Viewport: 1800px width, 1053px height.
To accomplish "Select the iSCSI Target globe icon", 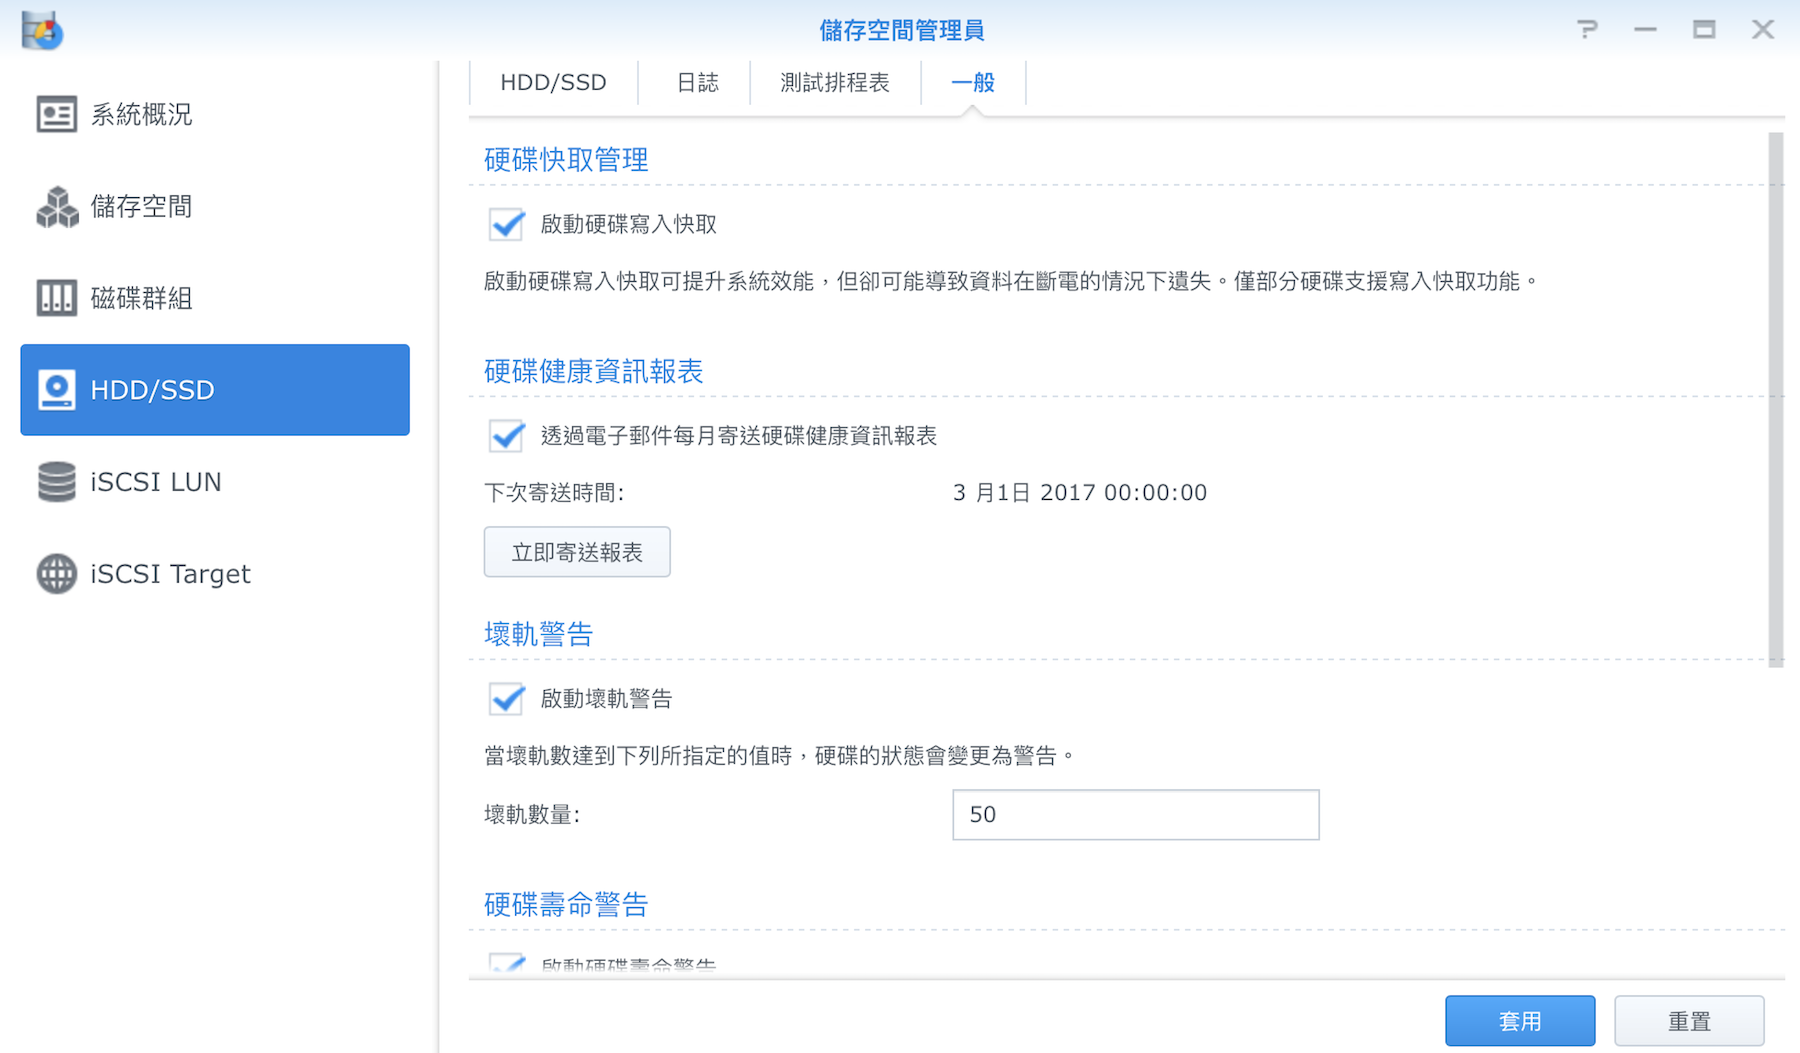I will click(x=56, y=574).
